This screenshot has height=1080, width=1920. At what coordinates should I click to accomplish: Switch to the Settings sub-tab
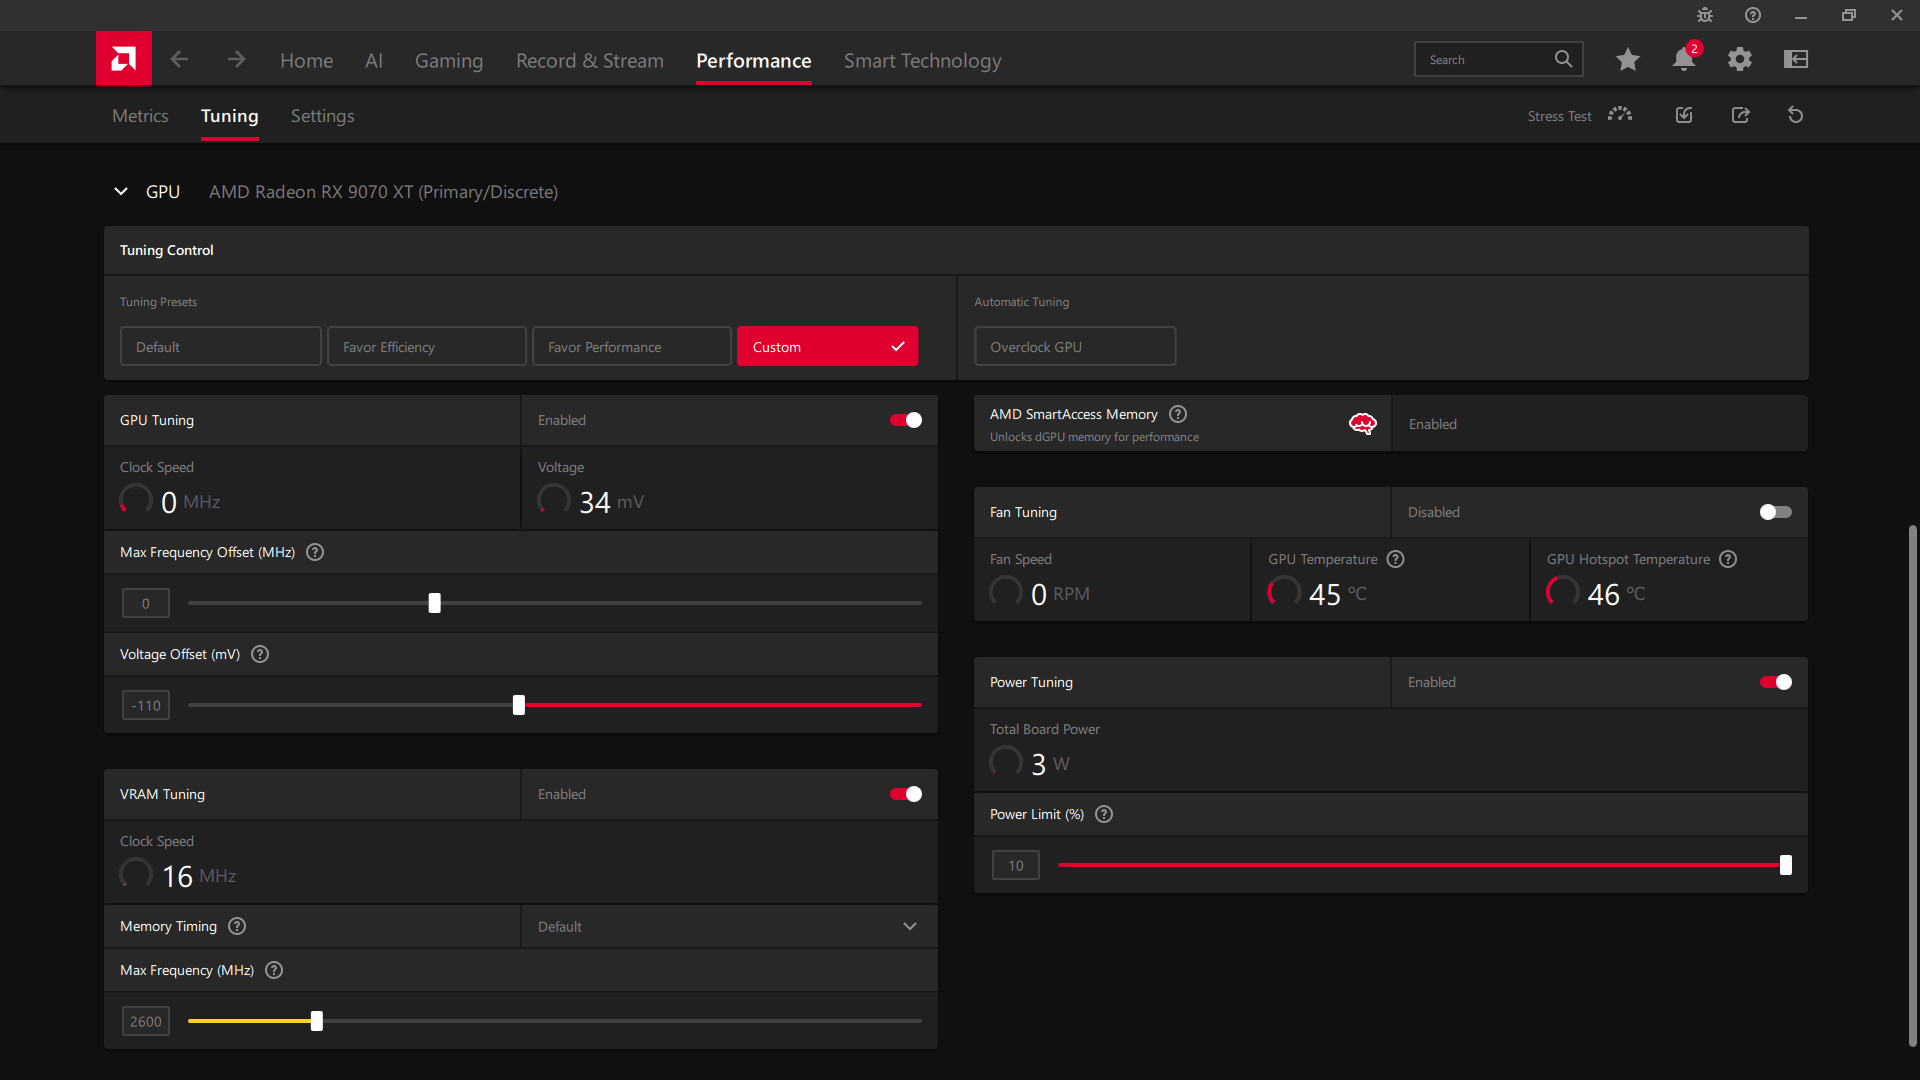[322, 116]
